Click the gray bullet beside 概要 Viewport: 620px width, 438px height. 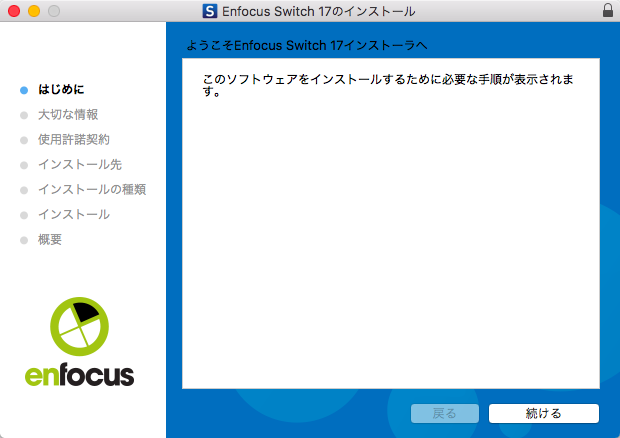24,240
